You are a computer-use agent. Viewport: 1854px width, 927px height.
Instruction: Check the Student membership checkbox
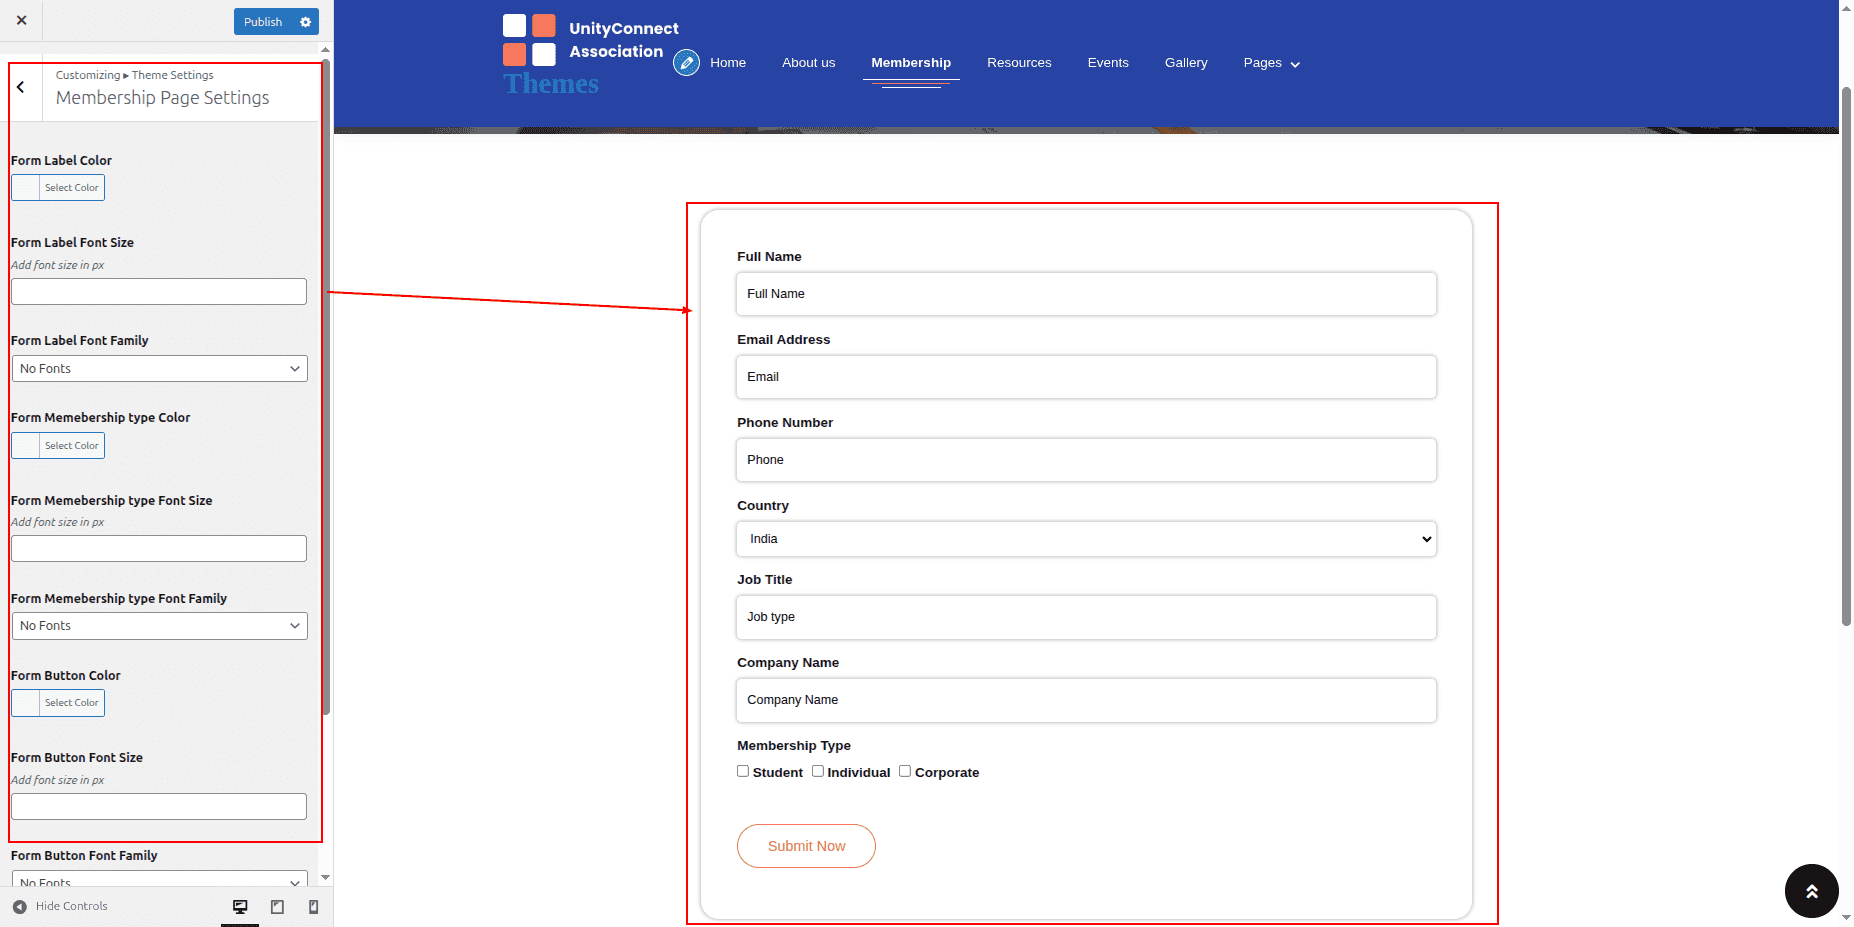pyautogui.click(x=743, y=771)
